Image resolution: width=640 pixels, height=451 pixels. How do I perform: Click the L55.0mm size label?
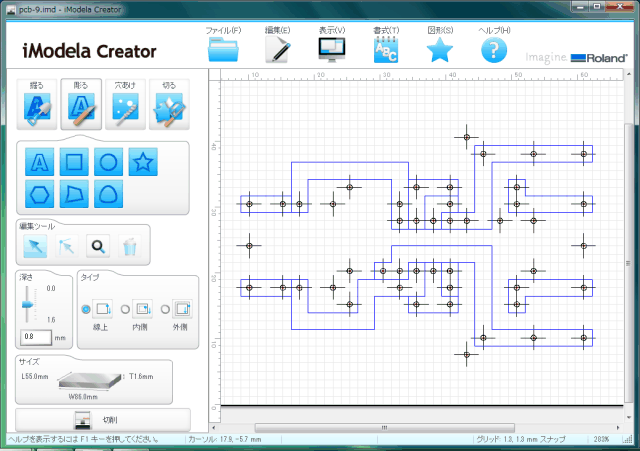[35, 377]
